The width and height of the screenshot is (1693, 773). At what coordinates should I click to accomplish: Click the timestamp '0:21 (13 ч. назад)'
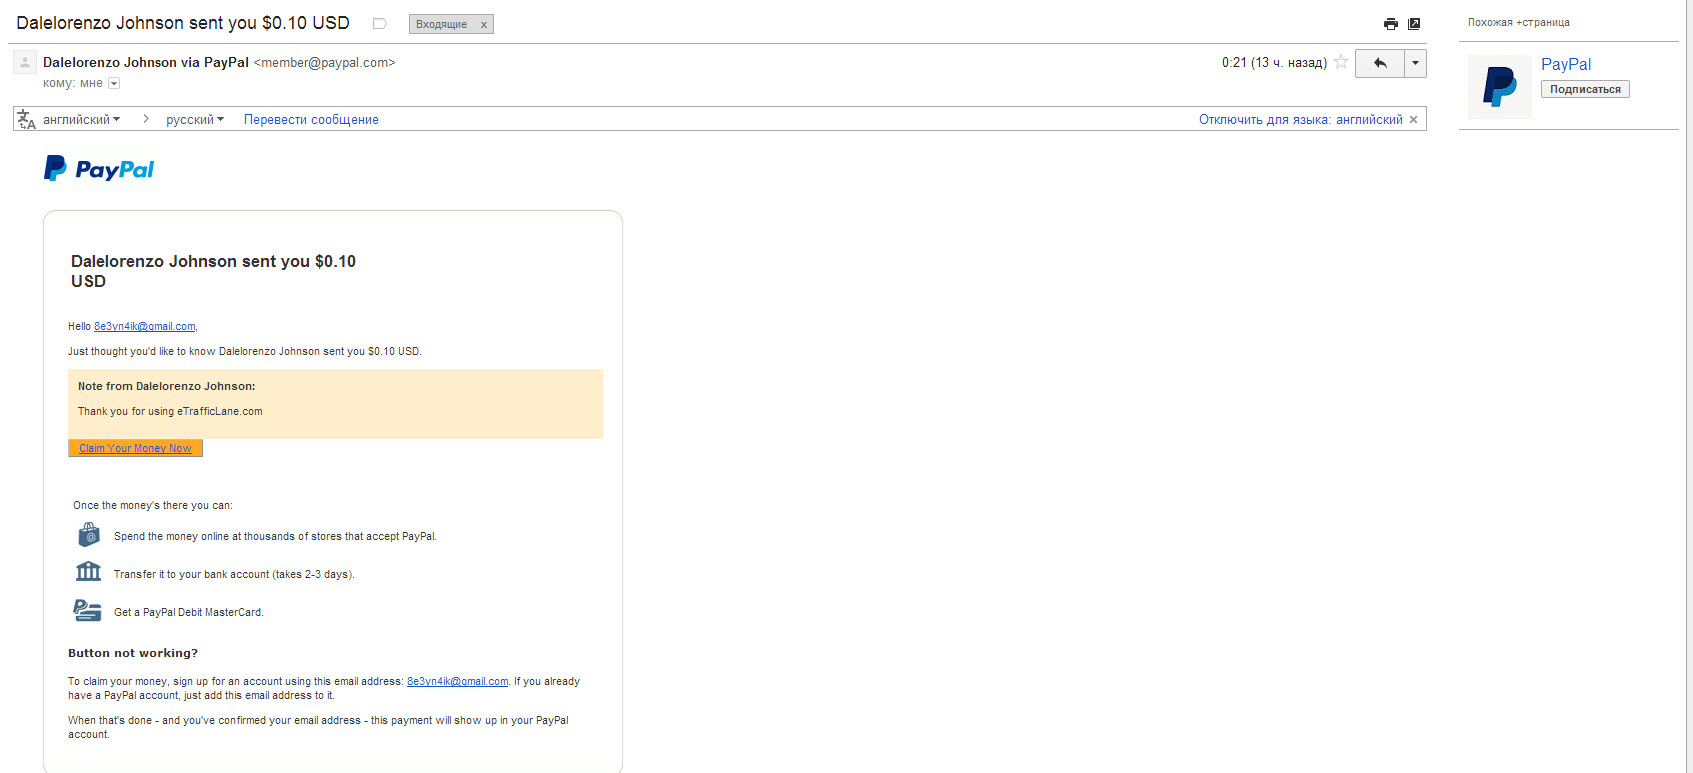pos(1274,62)
